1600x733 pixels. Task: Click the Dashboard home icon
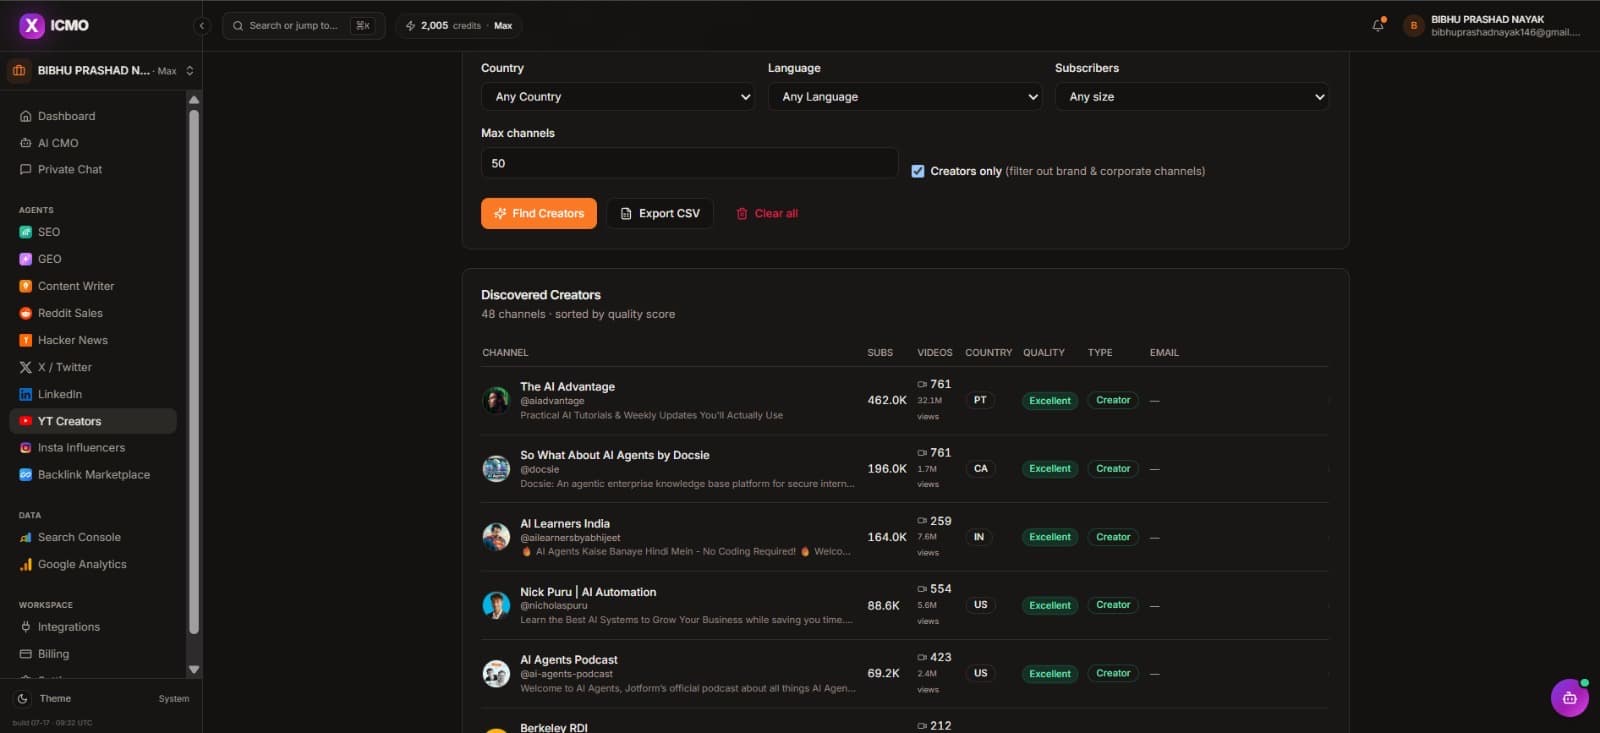click(26, 116)
